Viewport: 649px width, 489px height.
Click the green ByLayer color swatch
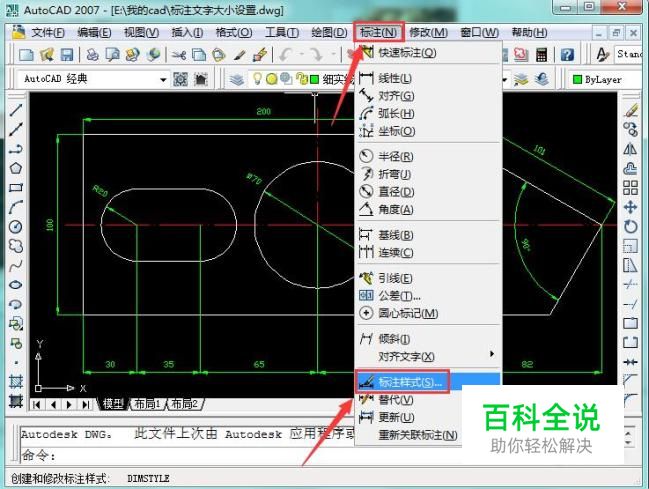577,79
